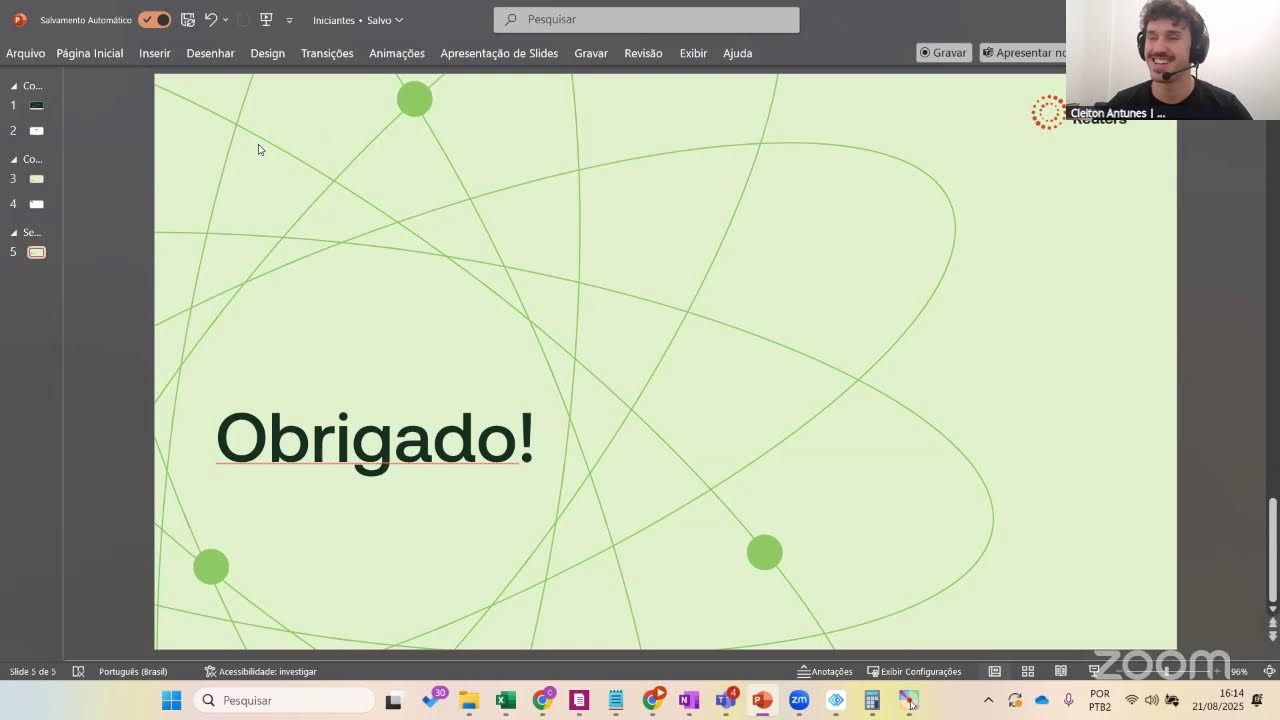Switch to the Revisão tab

(x=643, y=53)
